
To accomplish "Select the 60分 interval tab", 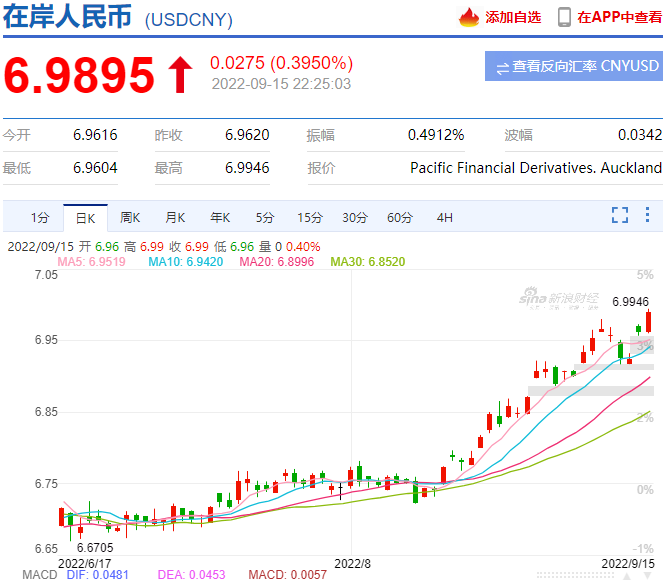I will tap(399, 217).
